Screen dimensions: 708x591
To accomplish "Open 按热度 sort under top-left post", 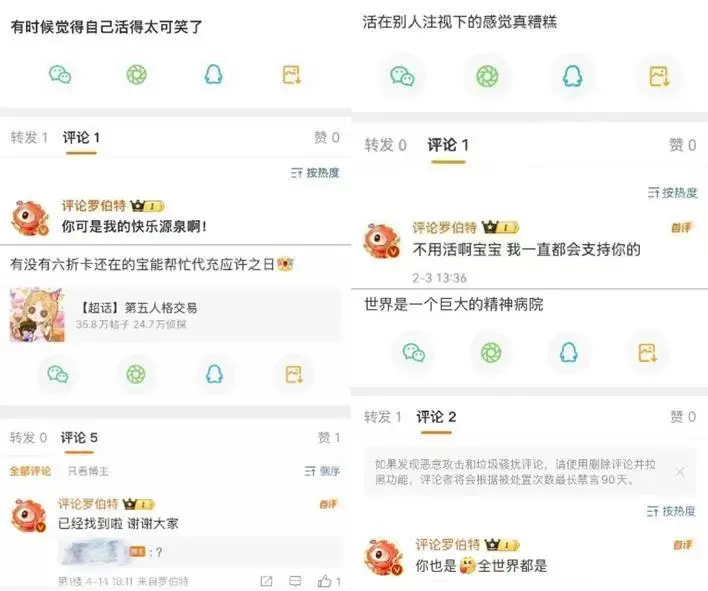I will pos(315,173).
